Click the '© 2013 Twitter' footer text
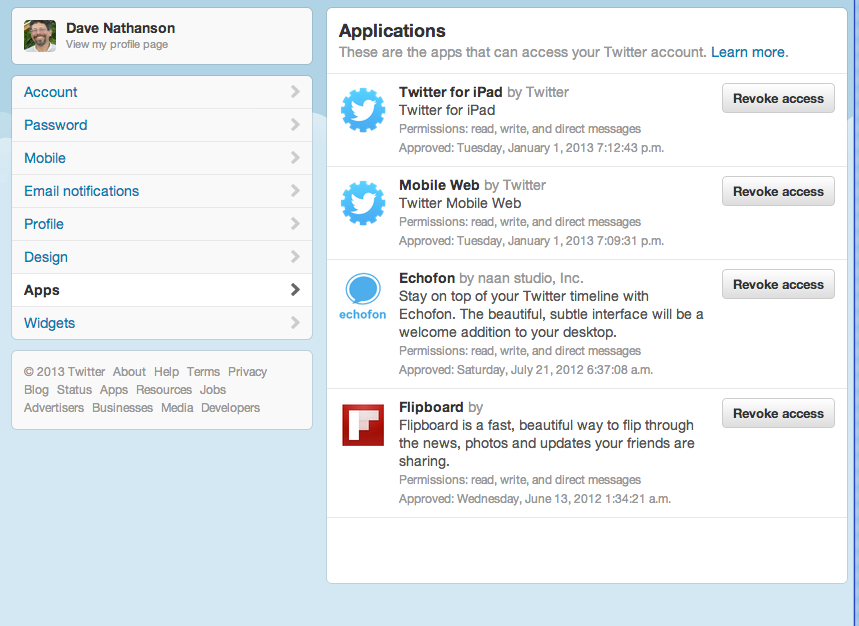Viewport: 859px width, 626px height. pyautogui.click(x=65, y=371)
